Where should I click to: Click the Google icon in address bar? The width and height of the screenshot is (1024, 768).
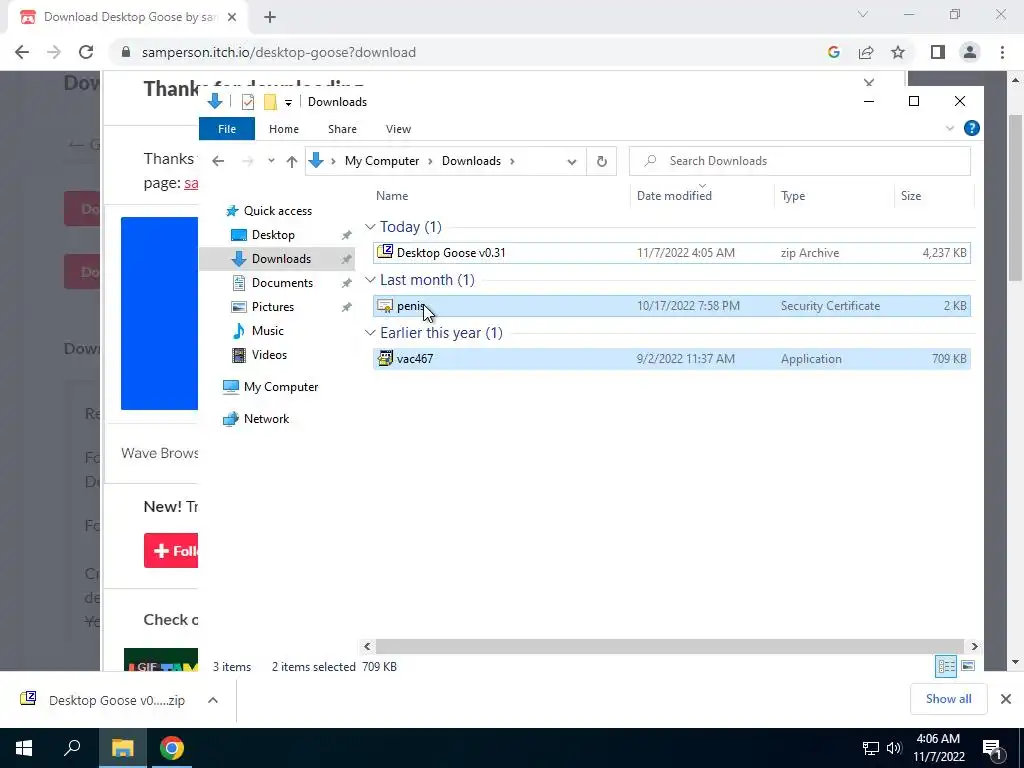pyautogui.click(x=833, y=52)
